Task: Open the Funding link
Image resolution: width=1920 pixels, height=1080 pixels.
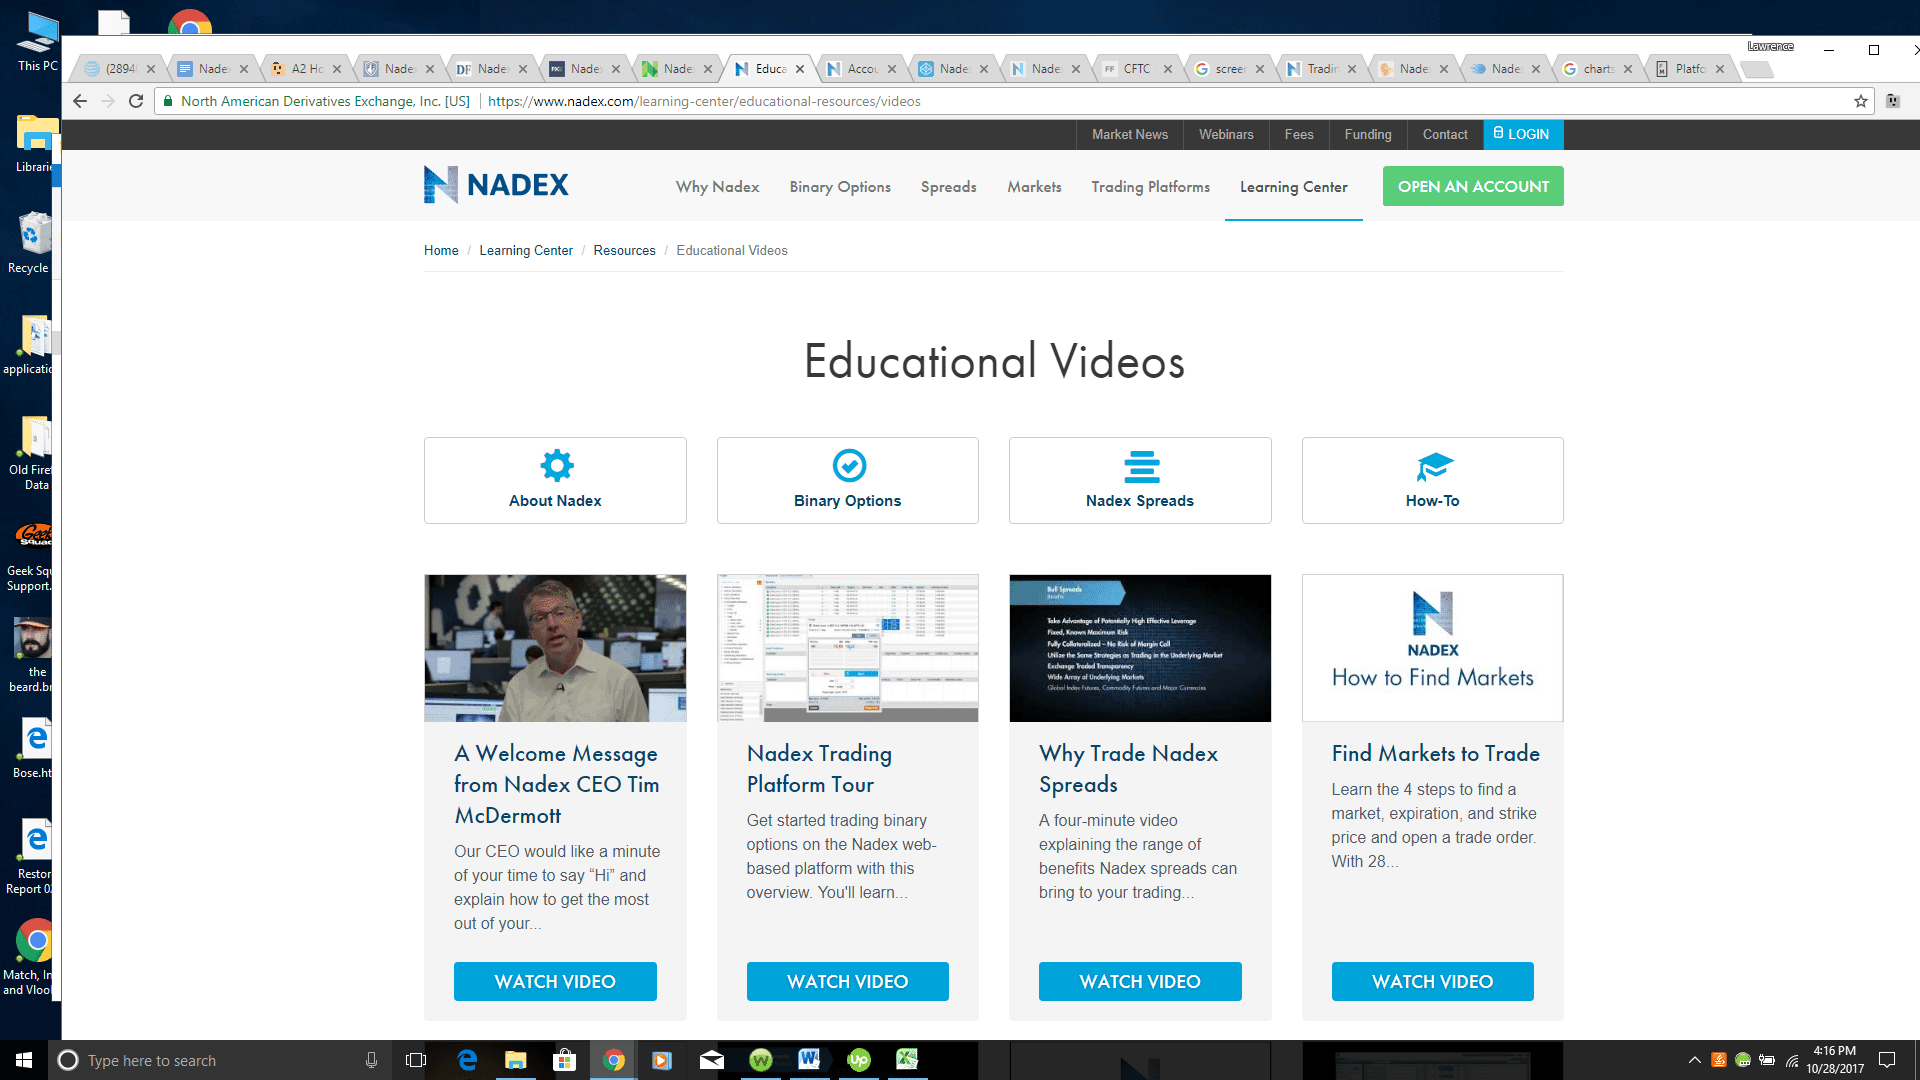Action: click(1367, 135)
